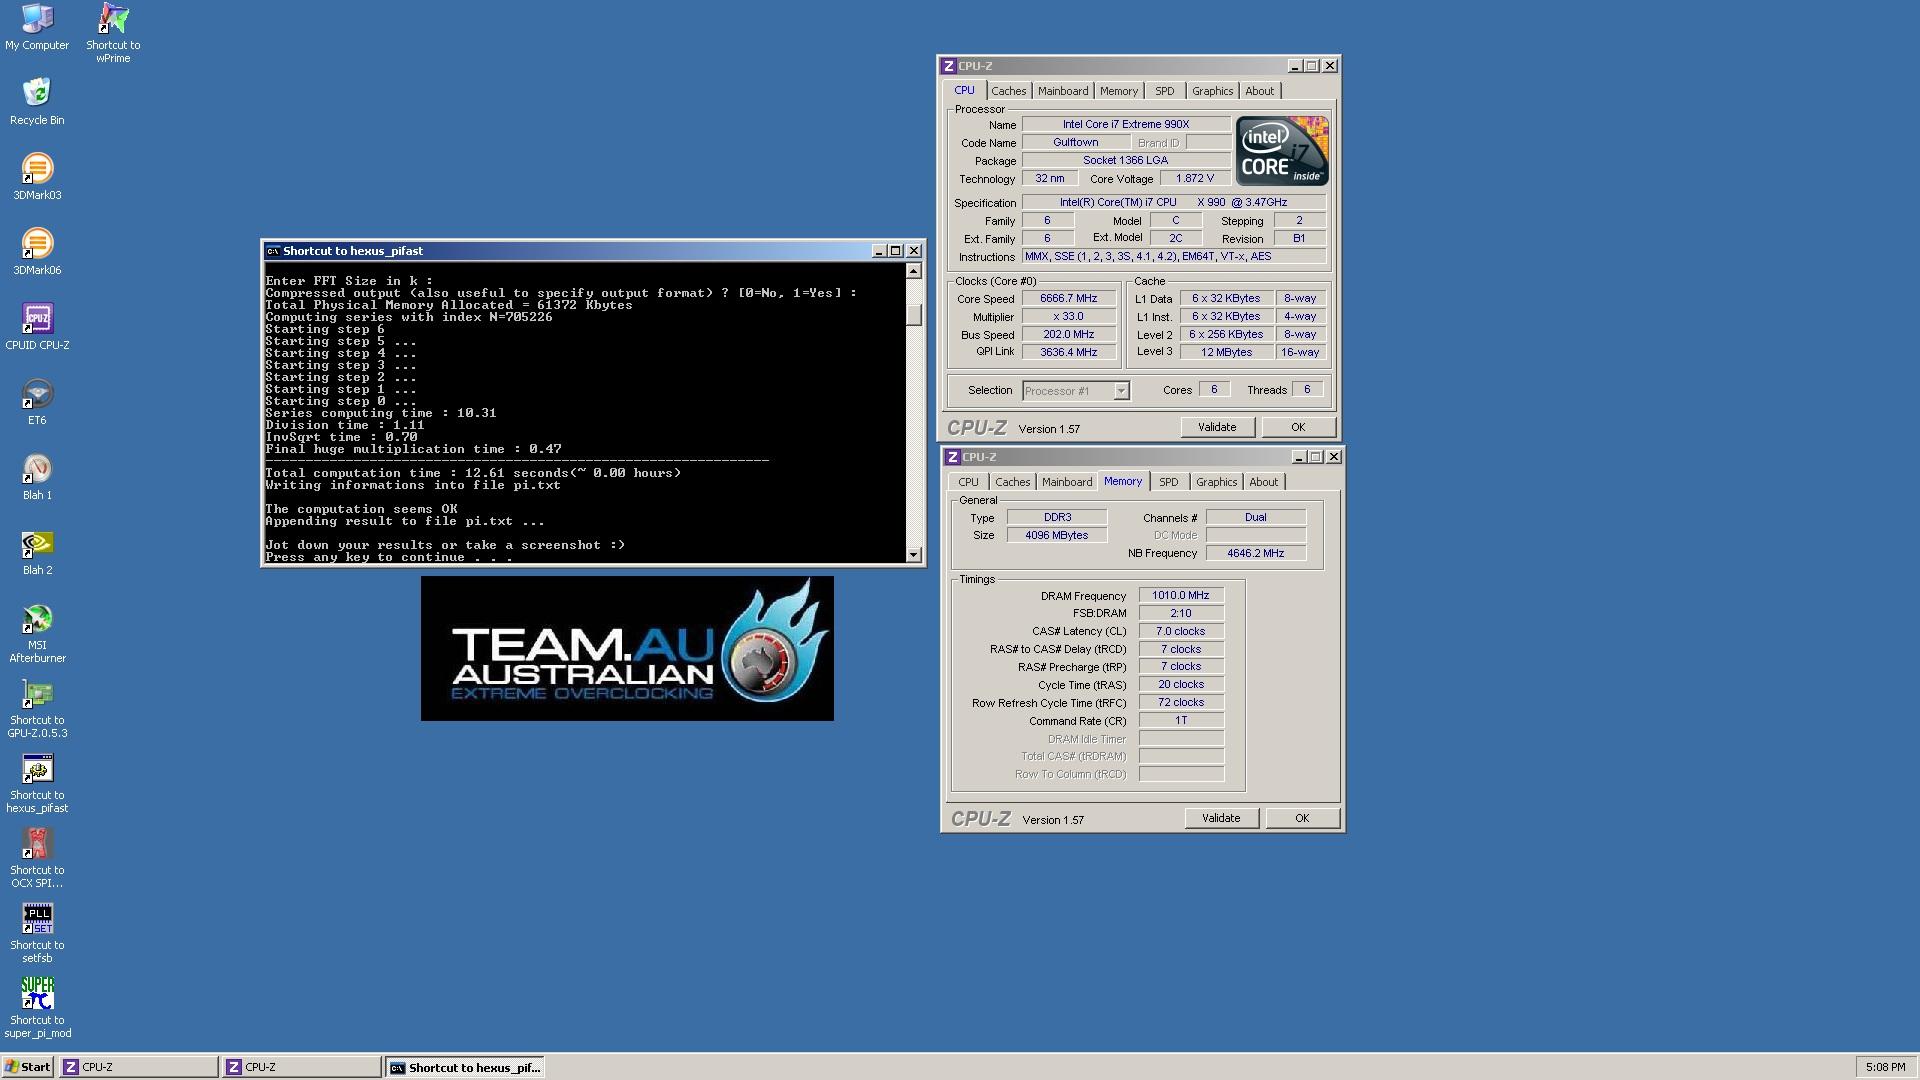Click the CPU-Z title icon in upper window
The height and width of the screenshot is (1080, 1920).
pyautogui.click(x=948, y=66)
